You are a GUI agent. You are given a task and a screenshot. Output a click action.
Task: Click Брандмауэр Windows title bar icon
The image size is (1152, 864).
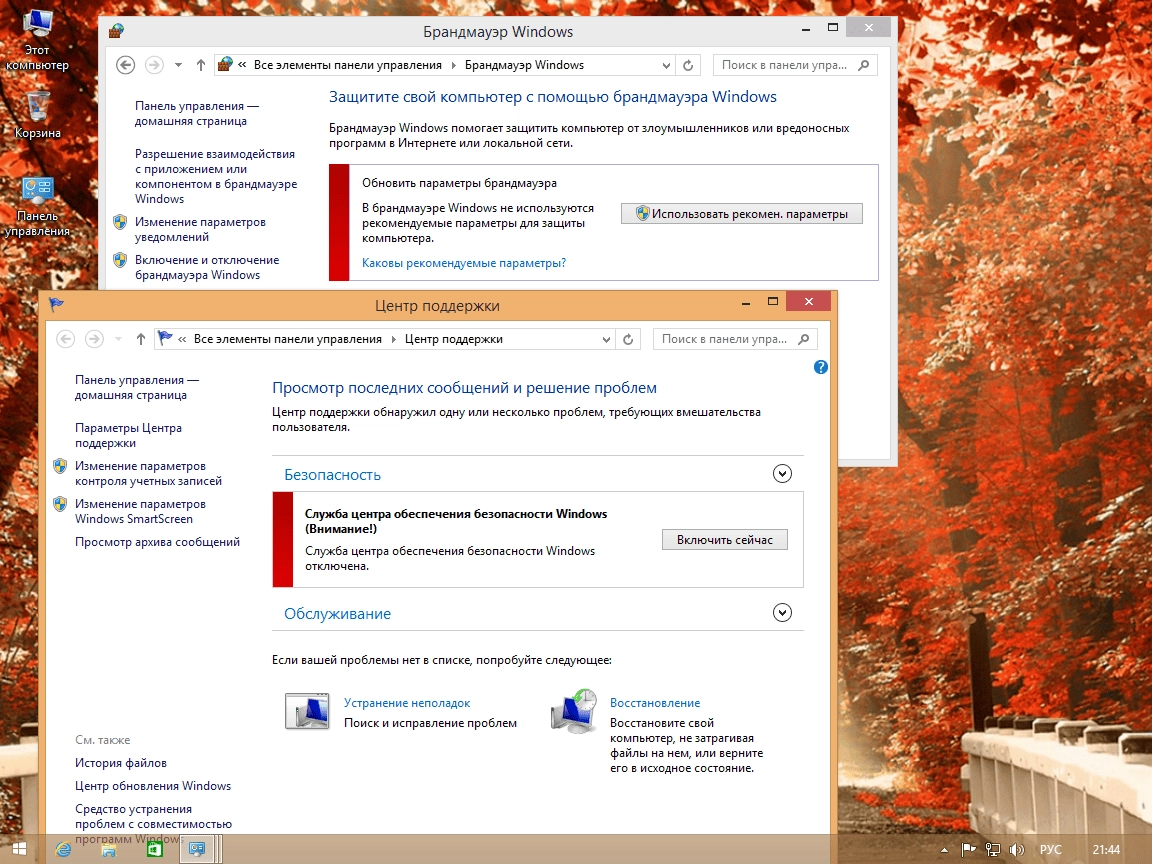117,31
